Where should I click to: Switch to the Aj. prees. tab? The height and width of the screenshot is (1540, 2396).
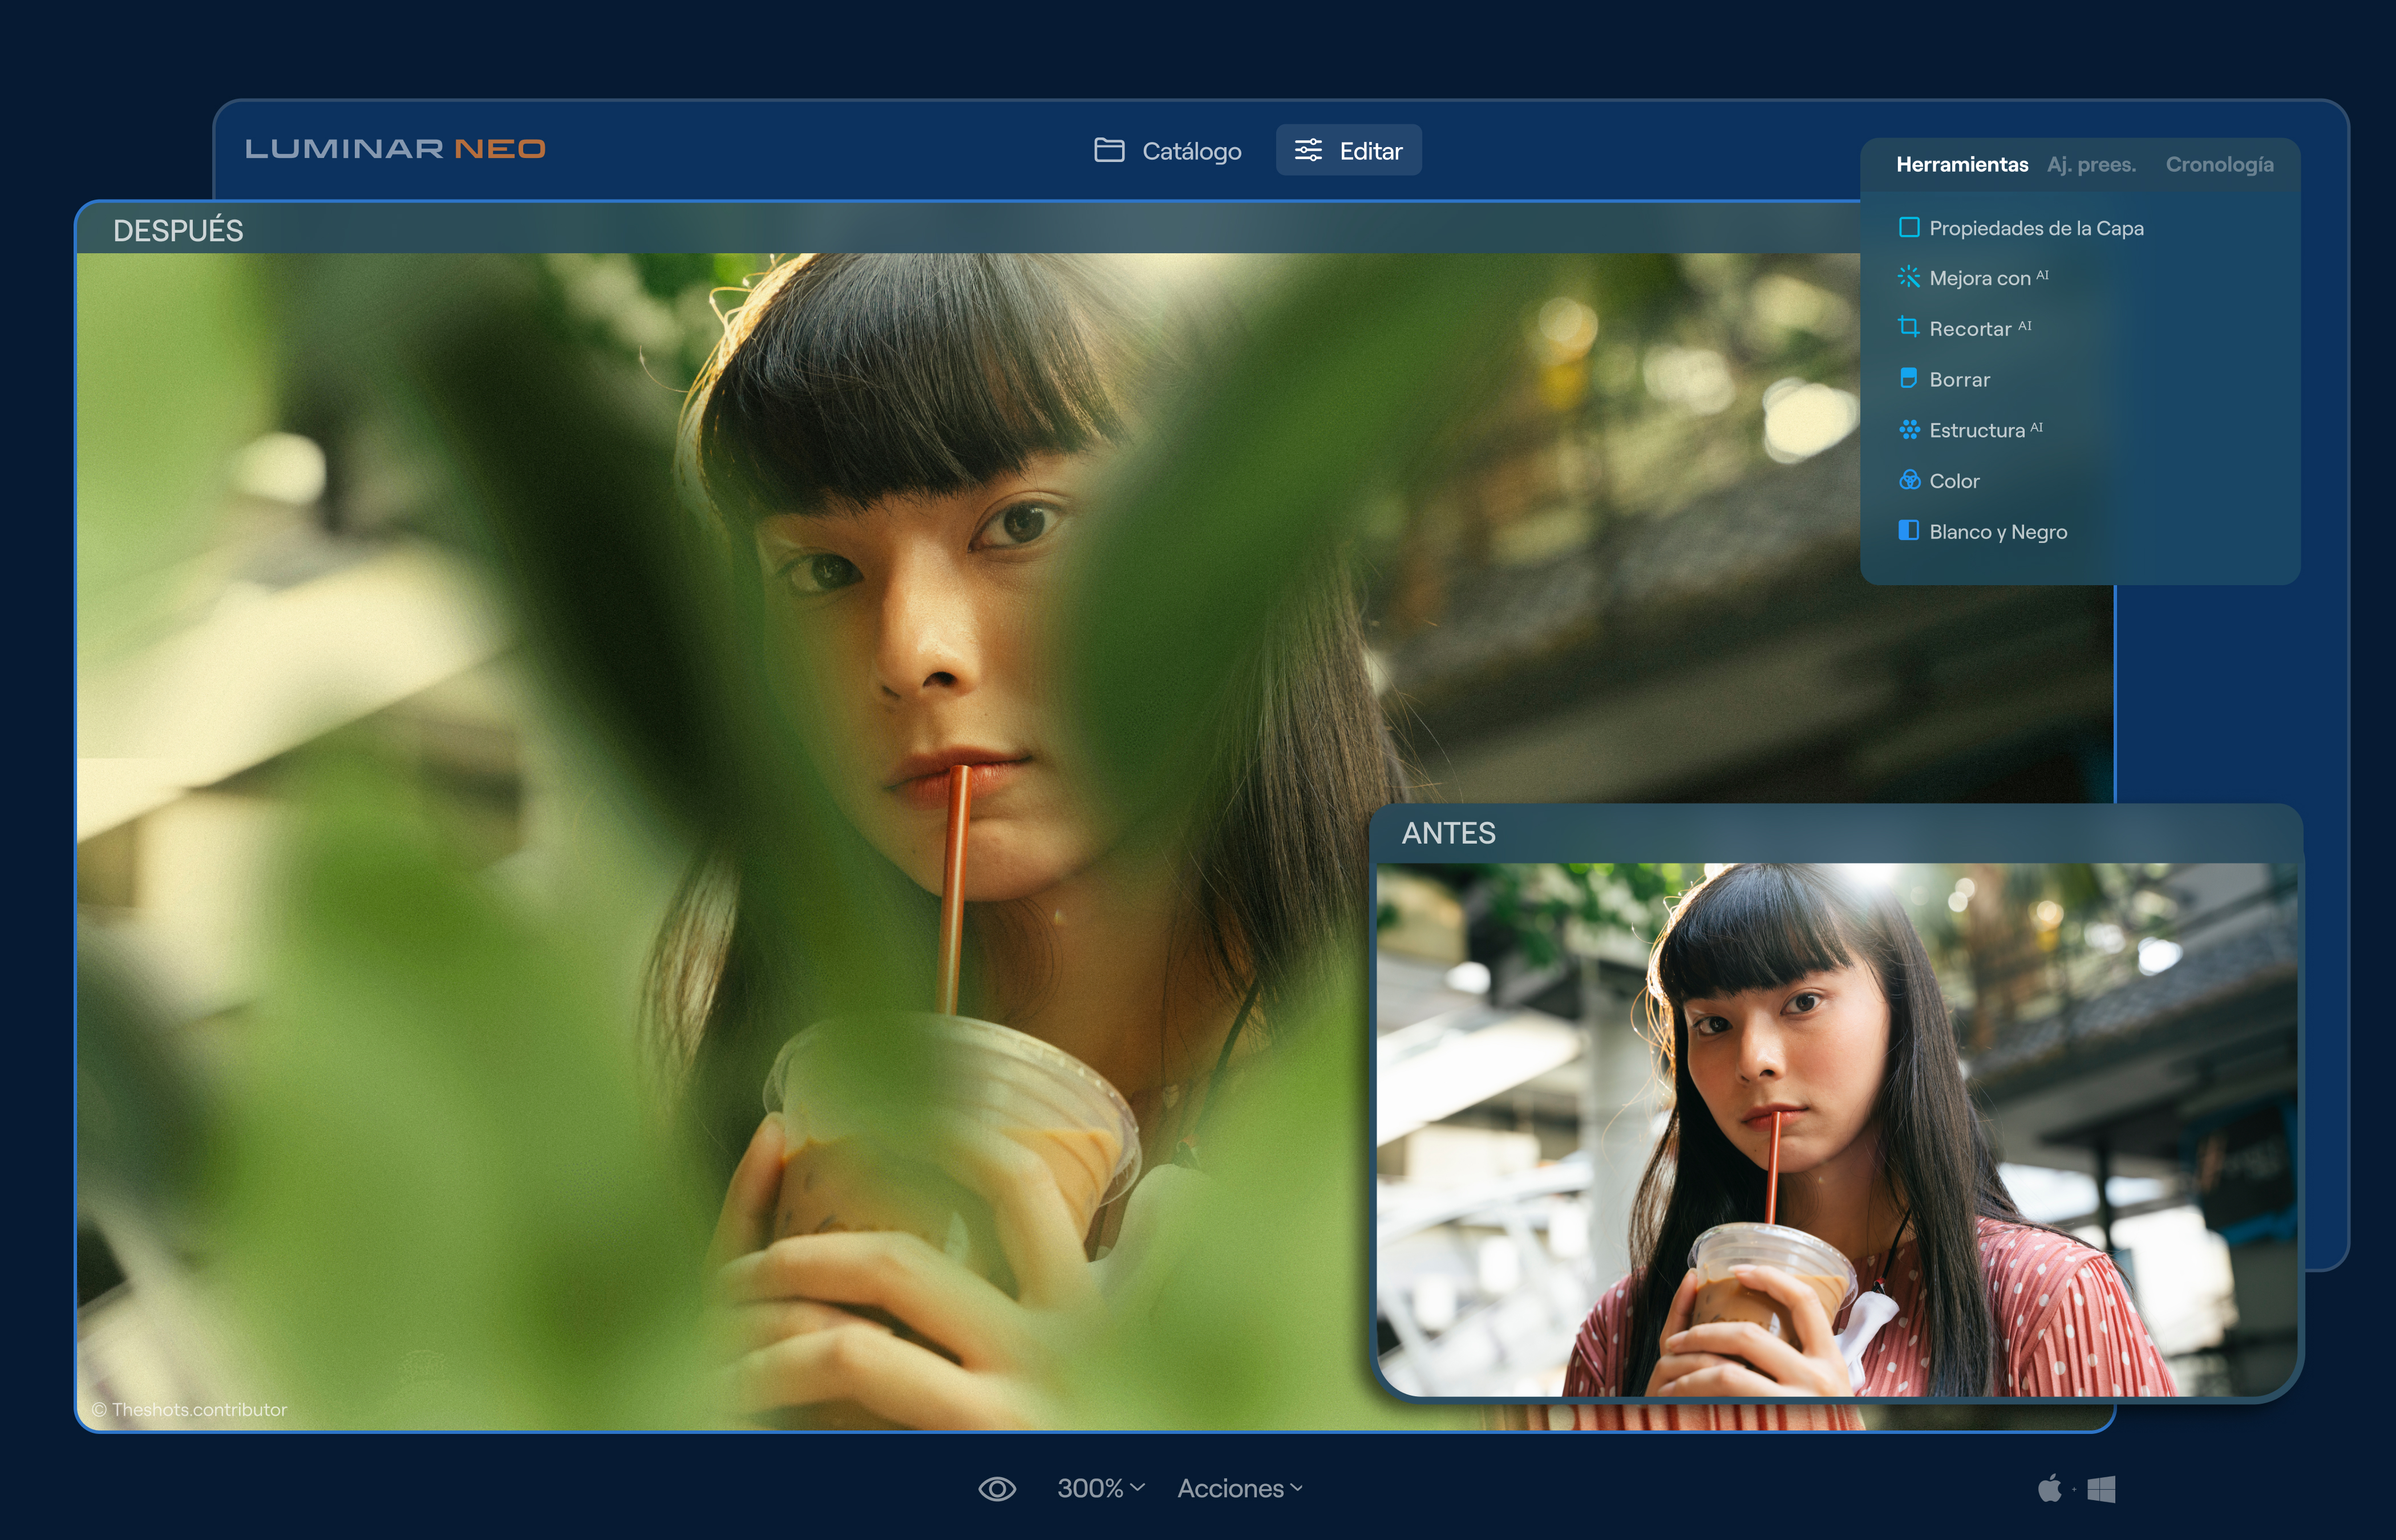(2091, 164)
